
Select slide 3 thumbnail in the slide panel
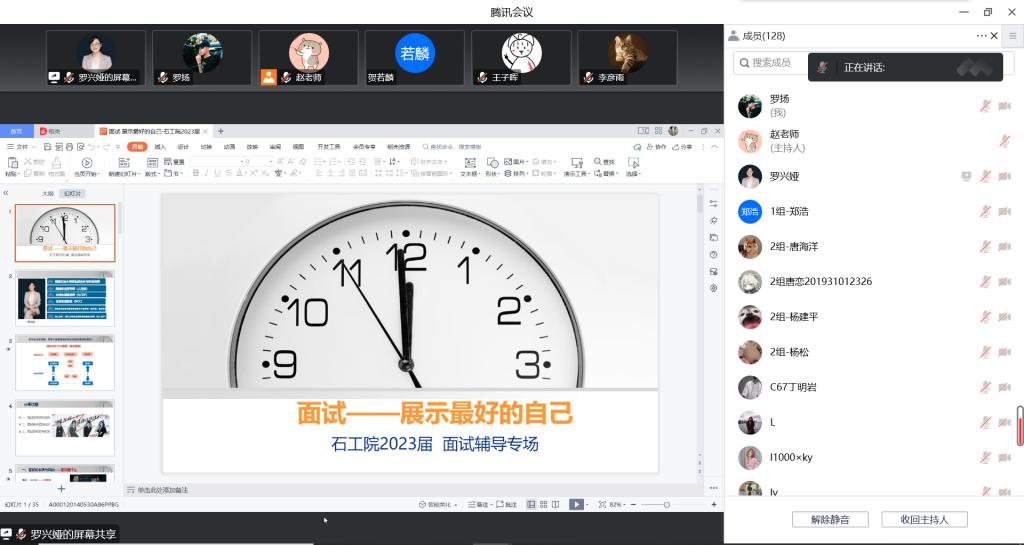[x=65, y=362]
